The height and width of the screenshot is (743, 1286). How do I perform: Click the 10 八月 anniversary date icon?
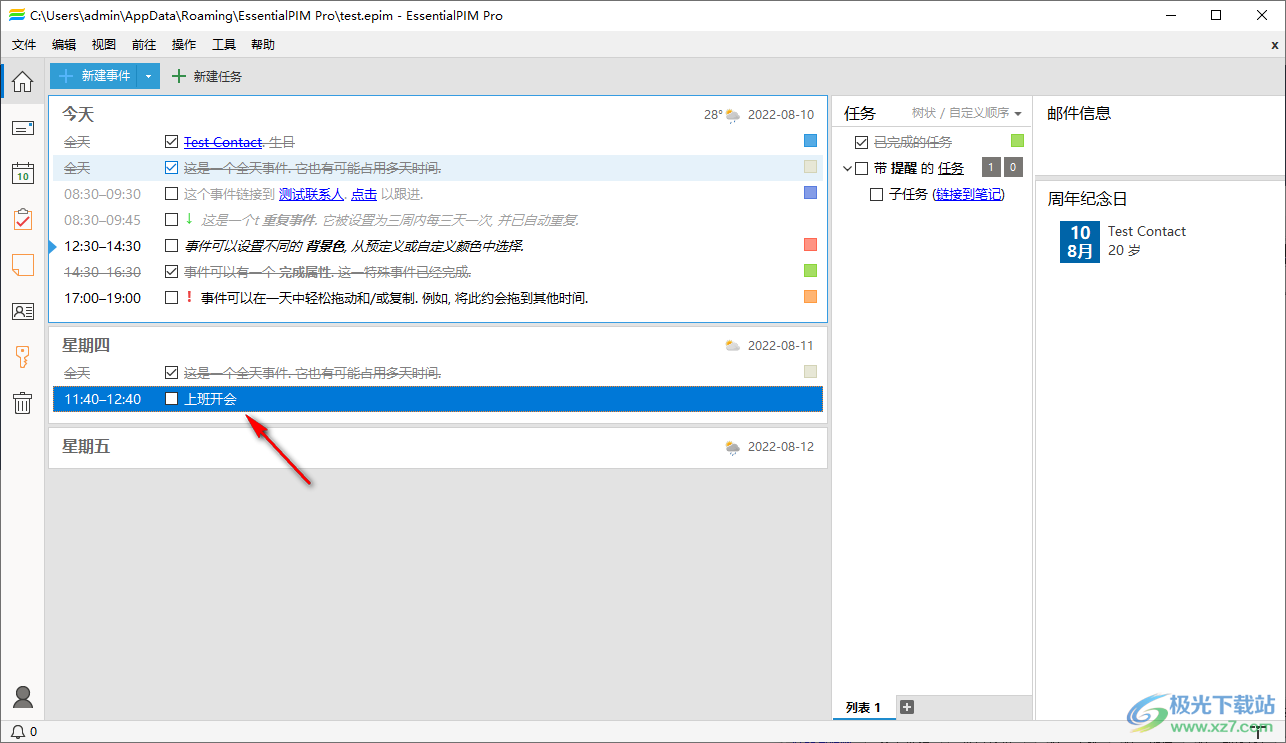[1080, 242]
